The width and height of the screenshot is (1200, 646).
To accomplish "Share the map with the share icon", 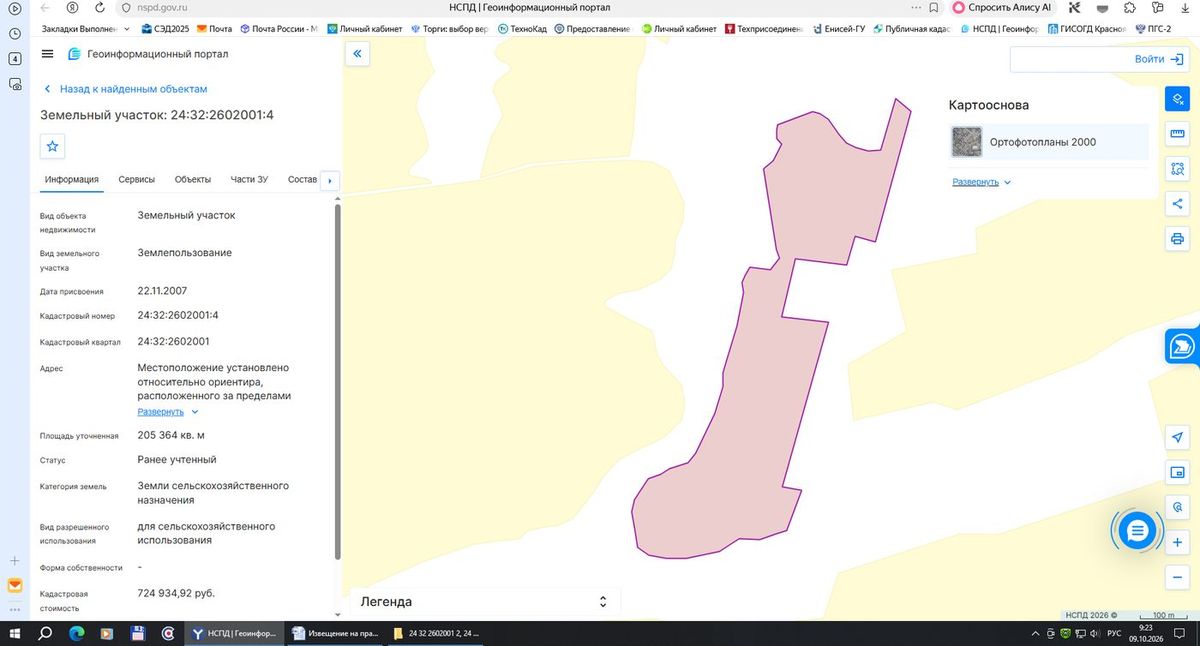I will tap(1177, 204).
